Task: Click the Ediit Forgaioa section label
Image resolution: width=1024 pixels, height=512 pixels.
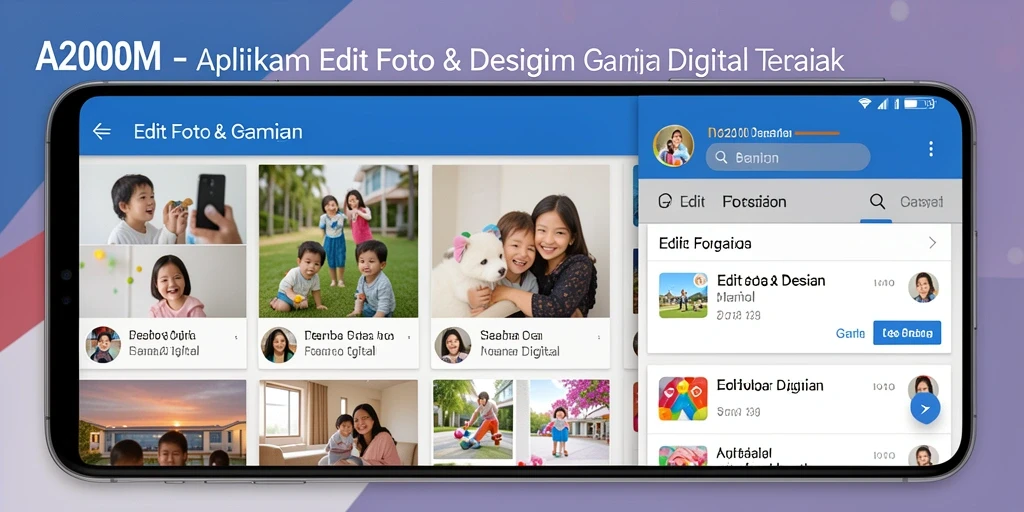Action: pyautogui.click(x=705, y=243)
